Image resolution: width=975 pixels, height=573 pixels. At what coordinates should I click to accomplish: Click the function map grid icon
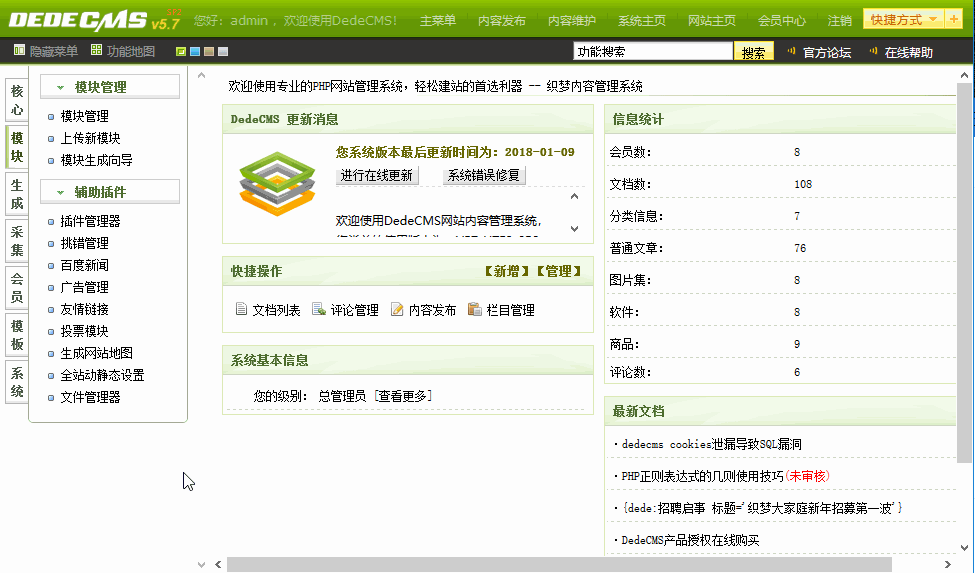[96, 50]
